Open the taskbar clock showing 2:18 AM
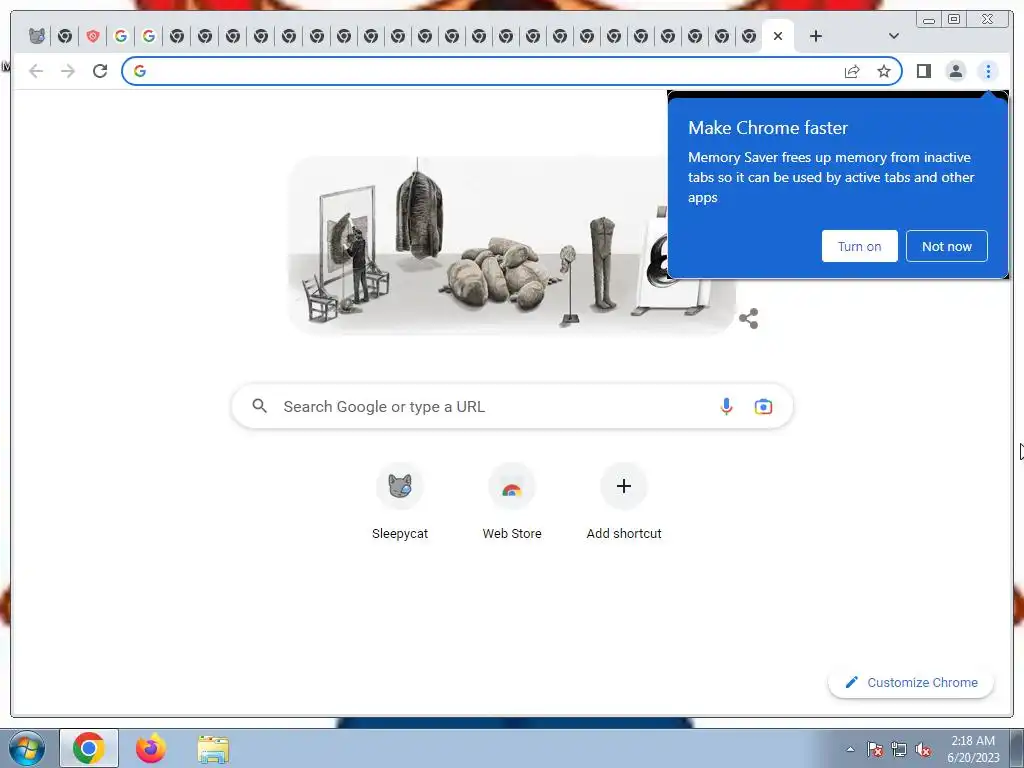 [x=973, y=749]
